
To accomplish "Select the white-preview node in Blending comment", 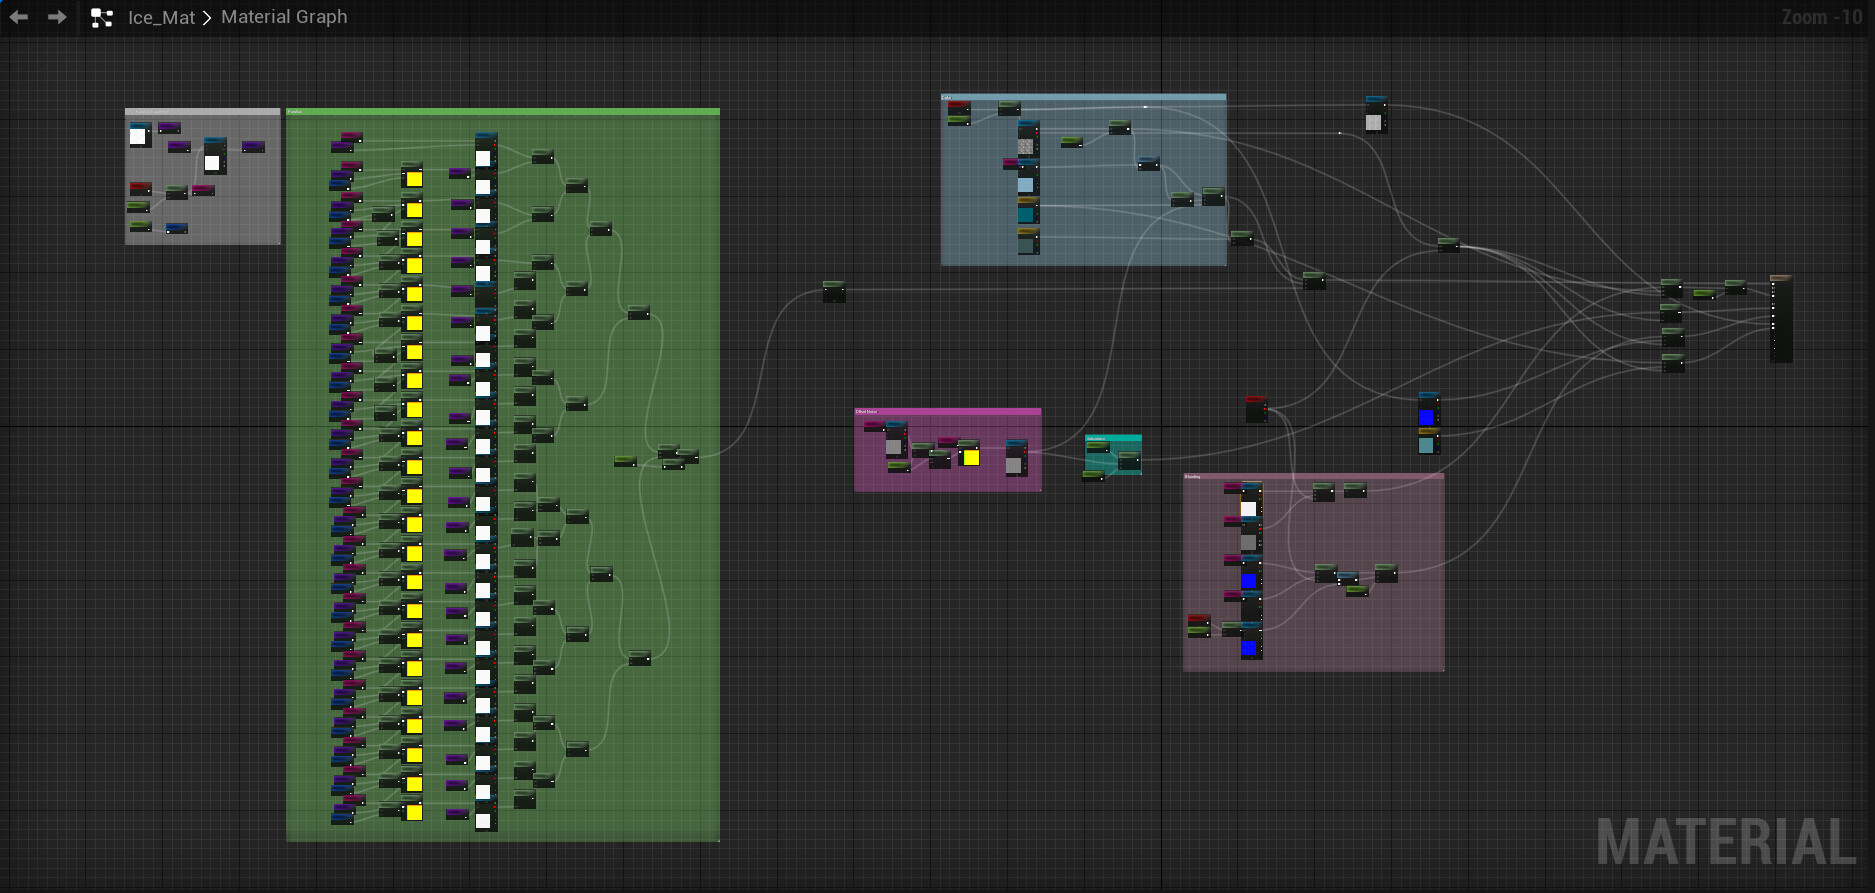I will [x=1250, y=501].
